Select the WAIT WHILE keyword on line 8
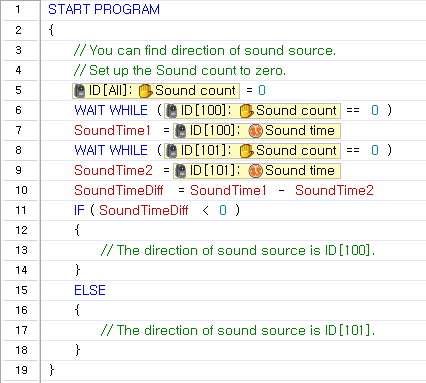 point(111,150)
